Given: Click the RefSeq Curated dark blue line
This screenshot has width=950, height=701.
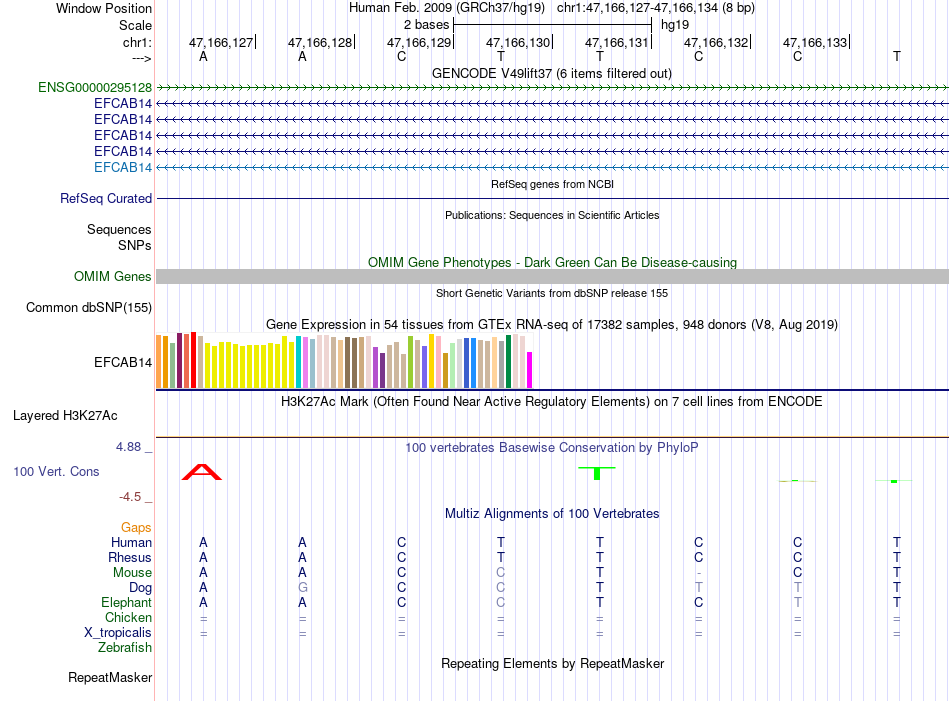Looking at the screenshot, I should click(552, 198).
